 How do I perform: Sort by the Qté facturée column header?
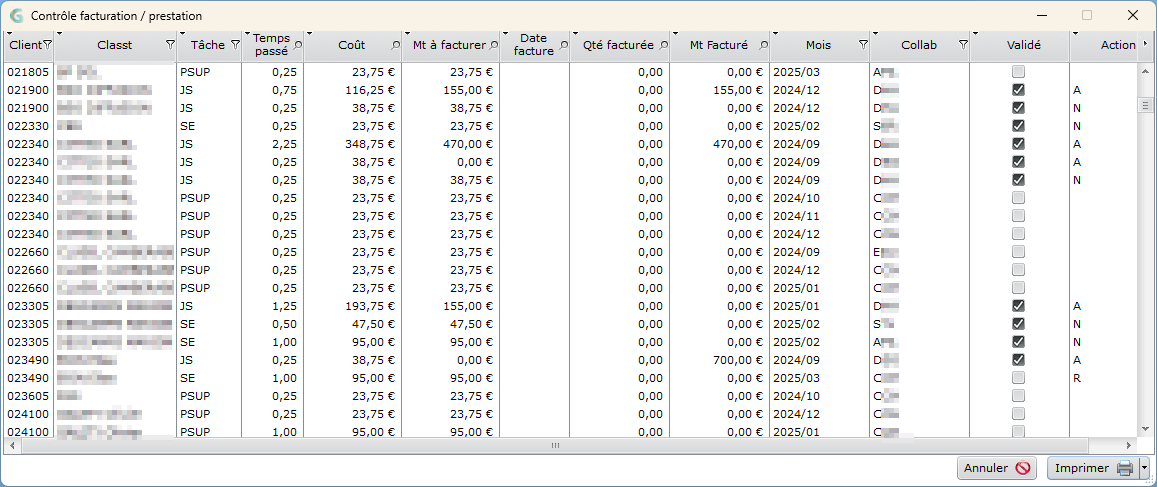coord(618,45)
